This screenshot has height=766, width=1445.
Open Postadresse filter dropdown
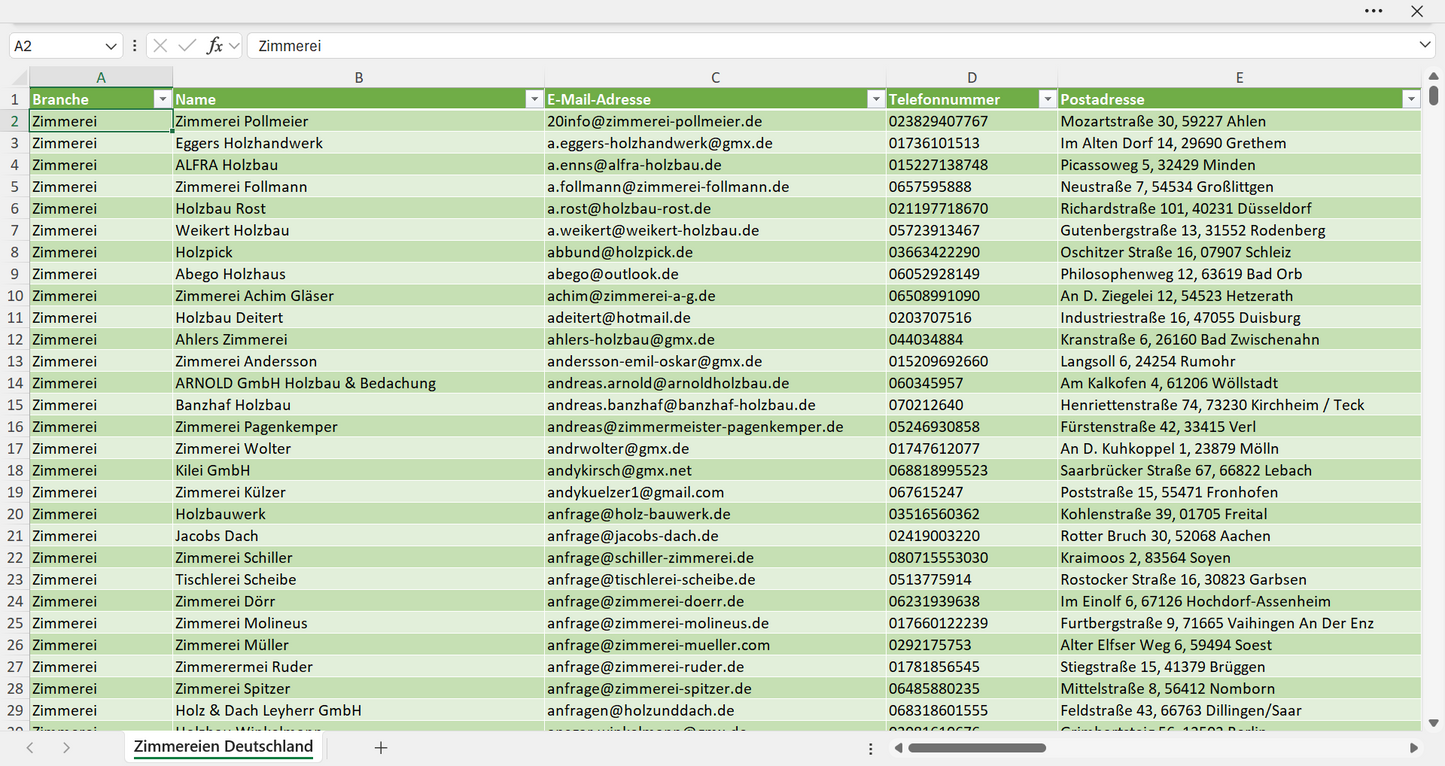pos(1411,99)
